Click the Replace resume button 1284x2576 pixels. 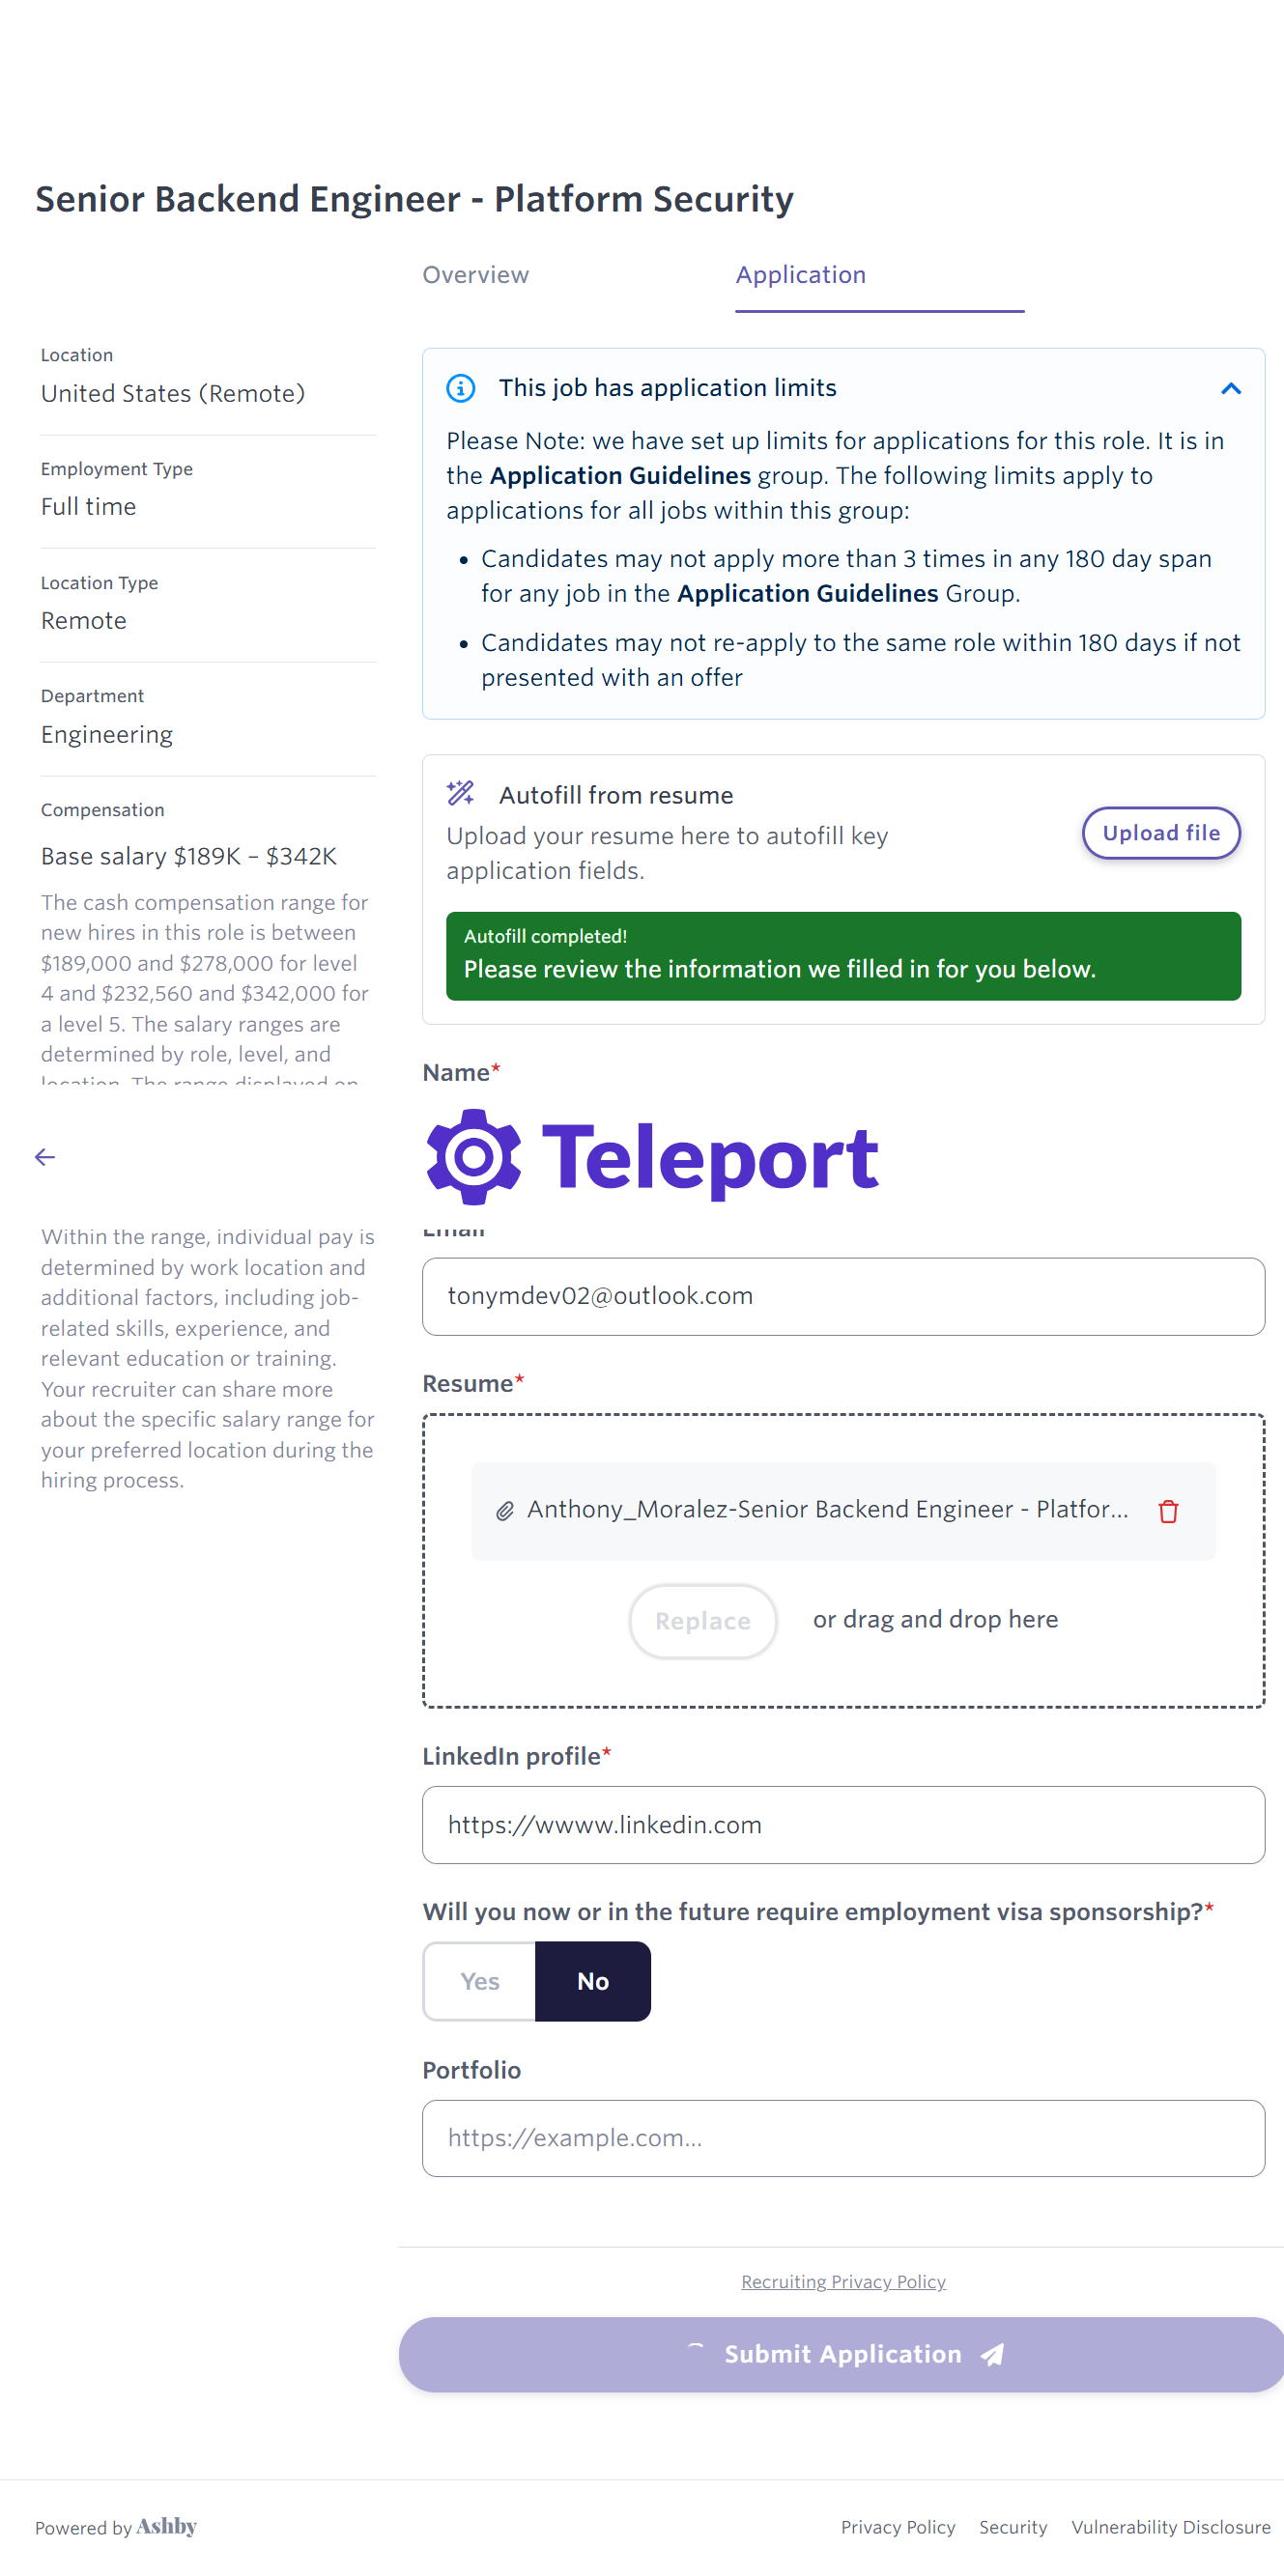[x=702, y=1621]
